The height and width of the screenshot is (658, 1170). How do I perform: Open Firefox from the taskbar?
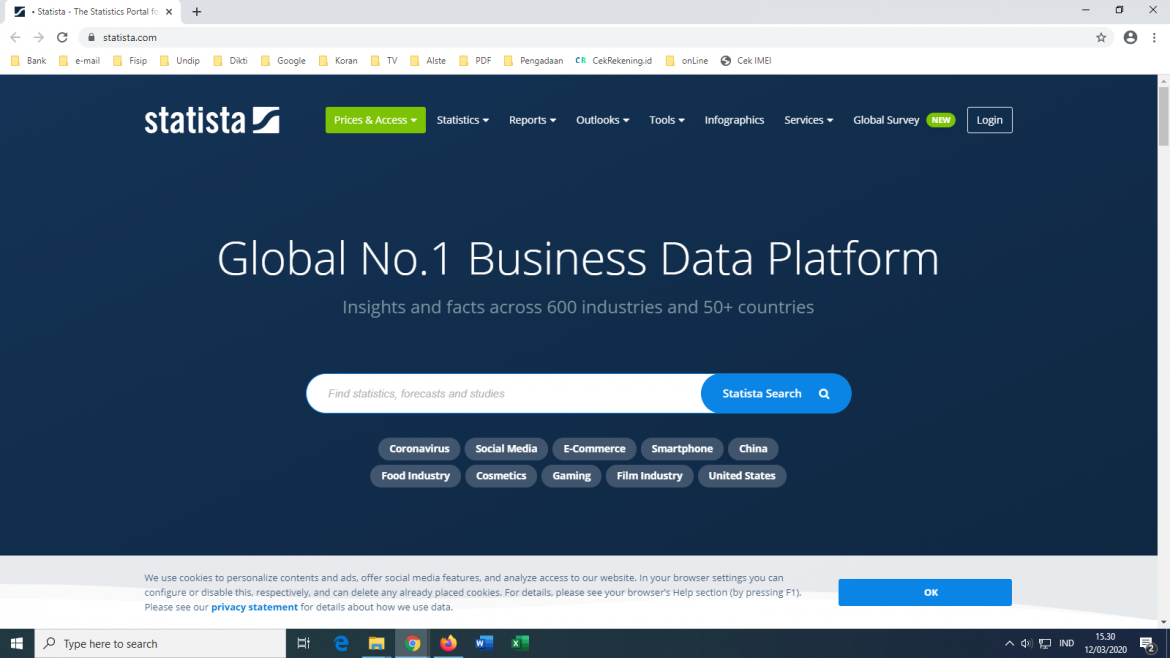tap(448, 643)
